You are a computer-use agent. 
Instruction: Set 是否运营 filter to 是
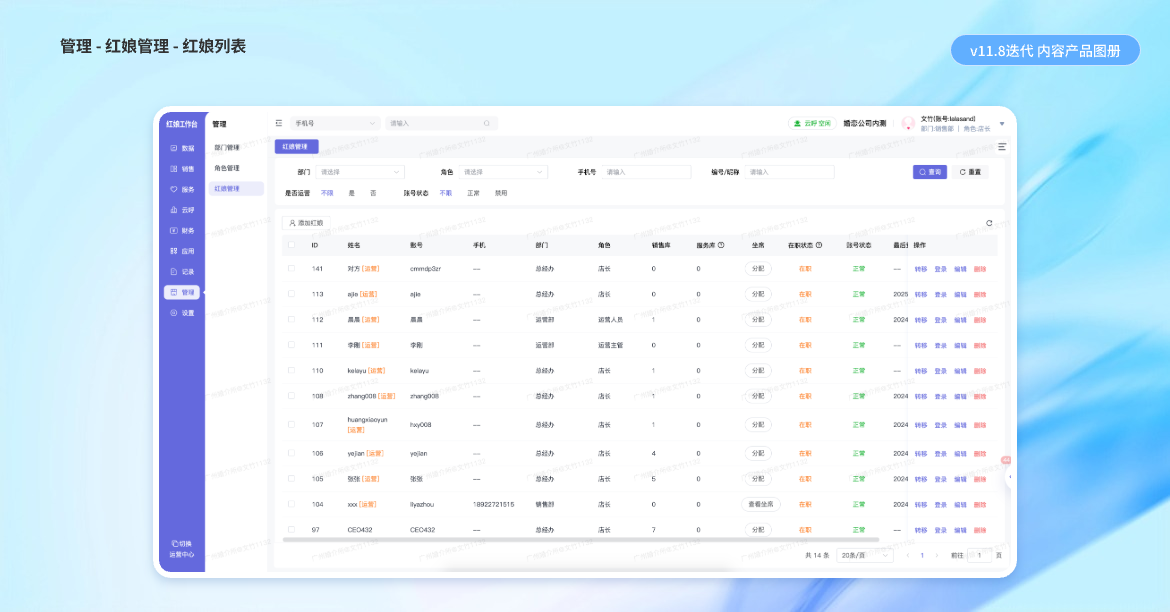pos(351,193)
